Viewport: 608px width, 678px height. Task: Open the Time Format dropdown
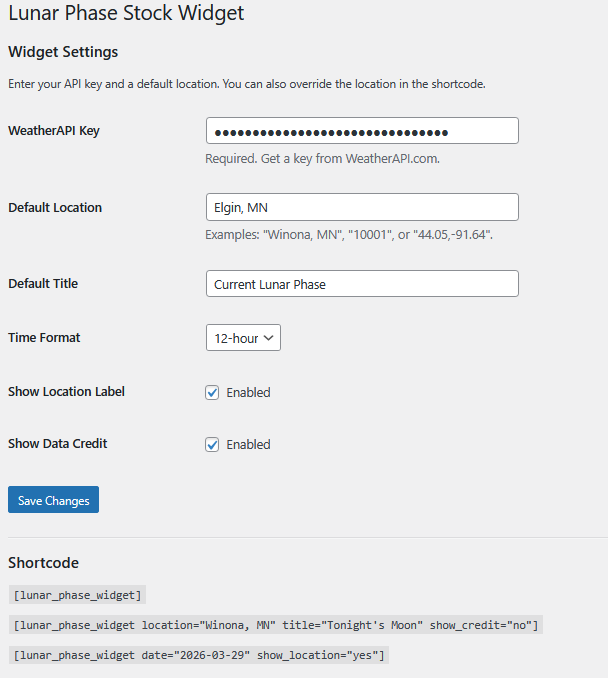click(243, 338)
